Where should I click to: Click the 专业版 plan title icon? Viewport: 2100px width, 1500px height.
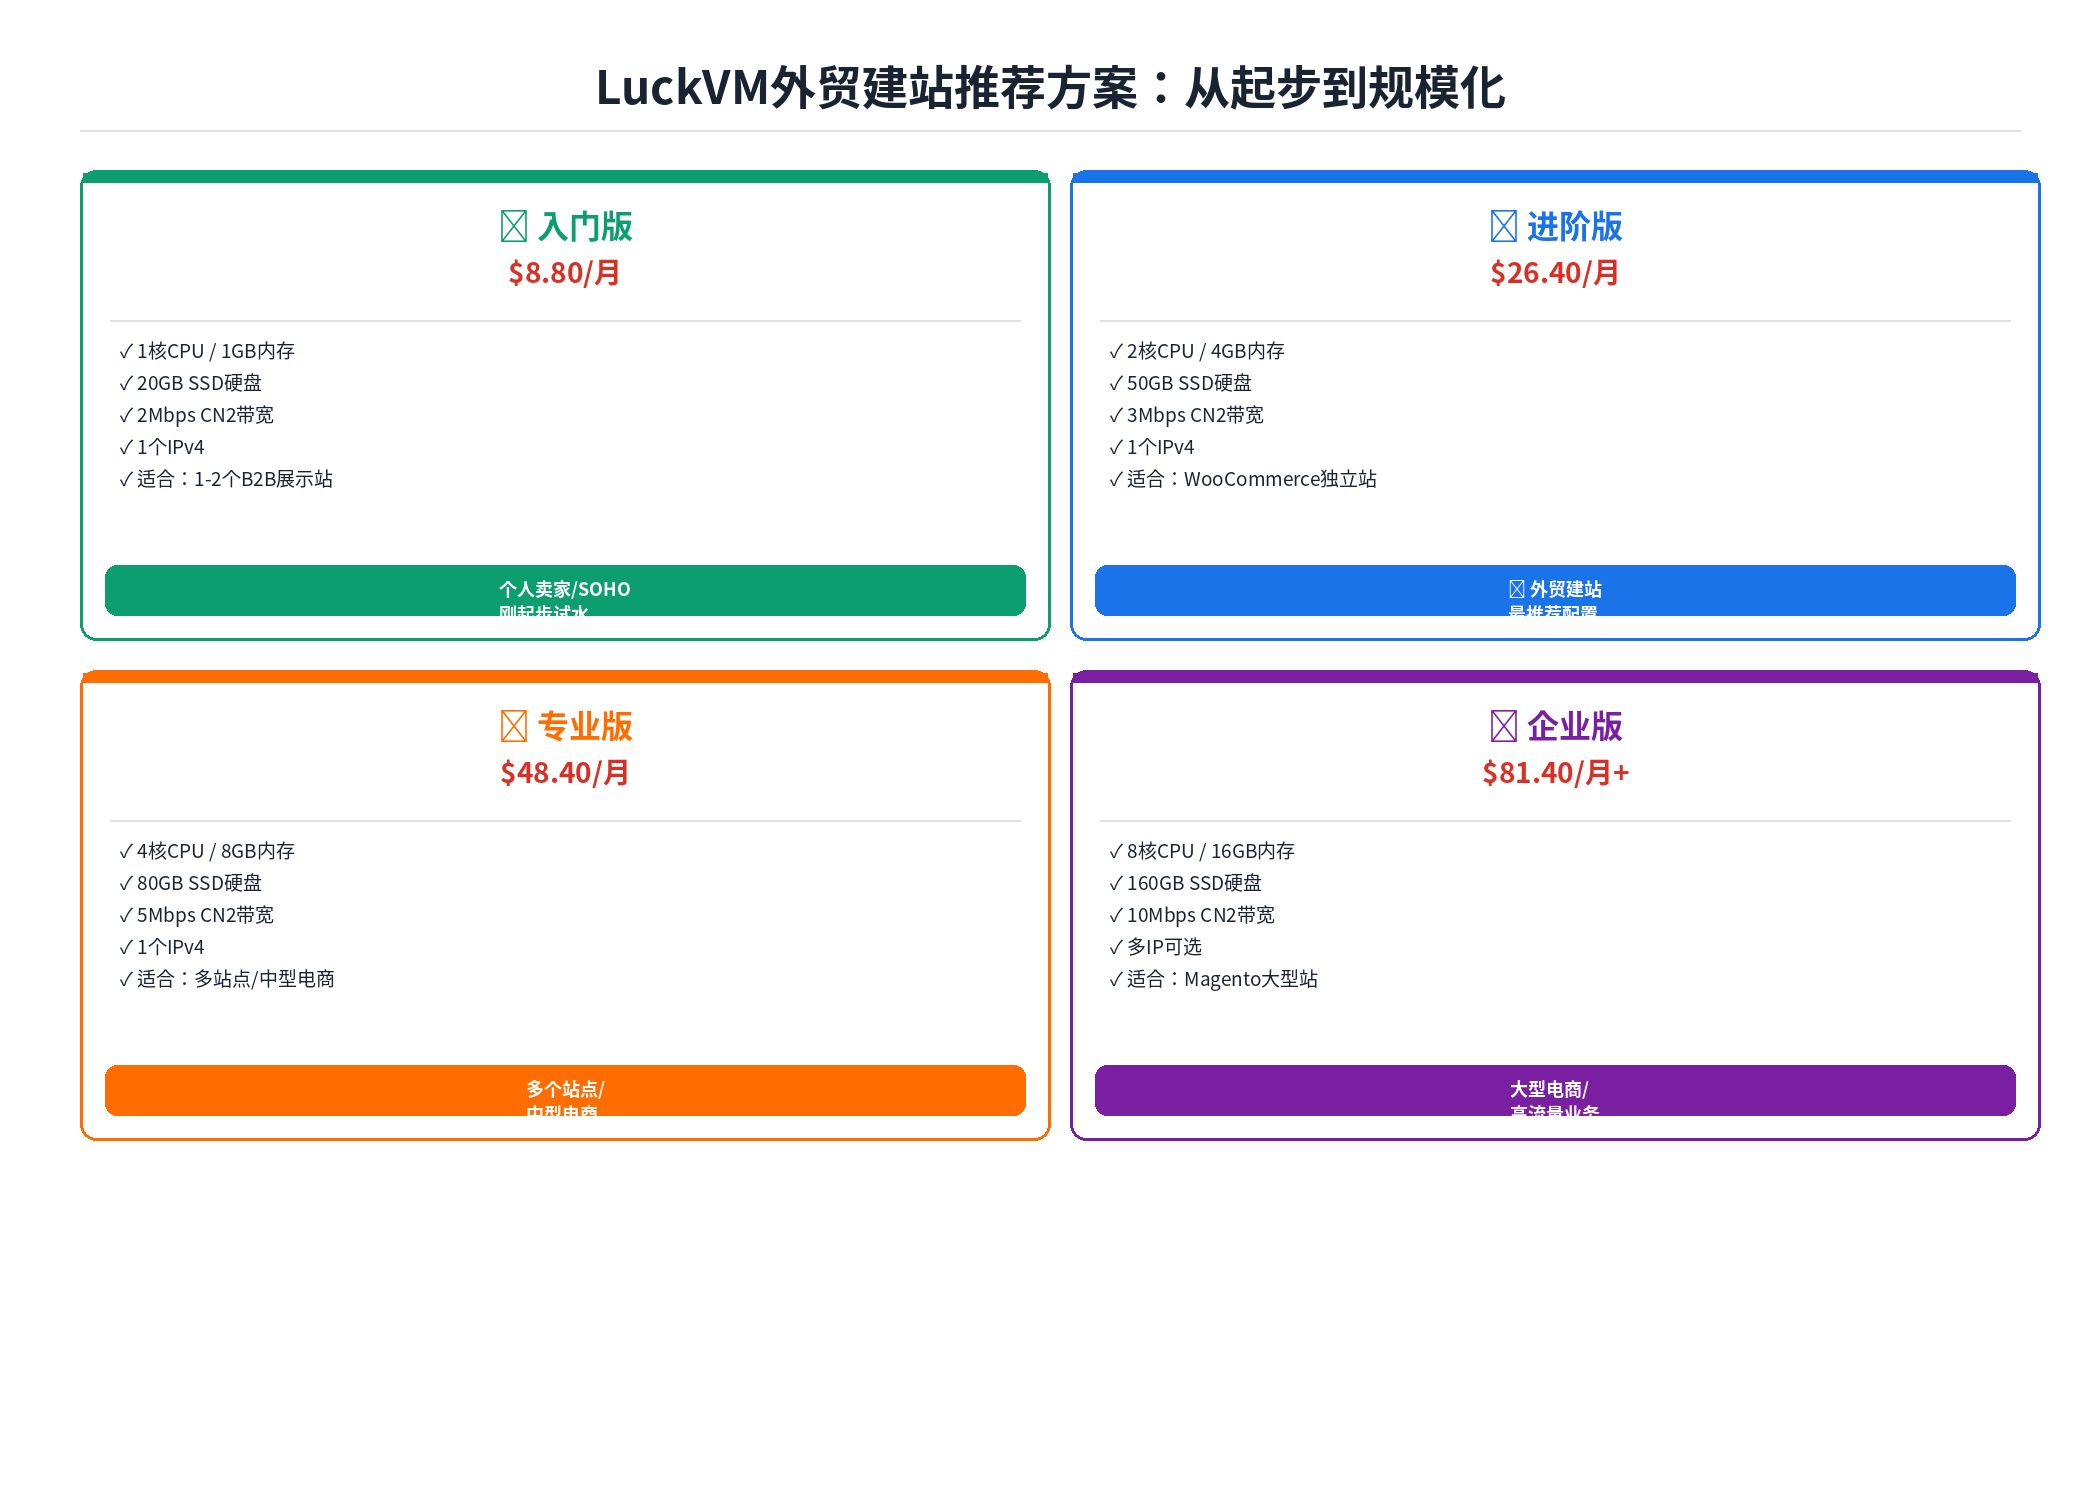pos(513,726)
